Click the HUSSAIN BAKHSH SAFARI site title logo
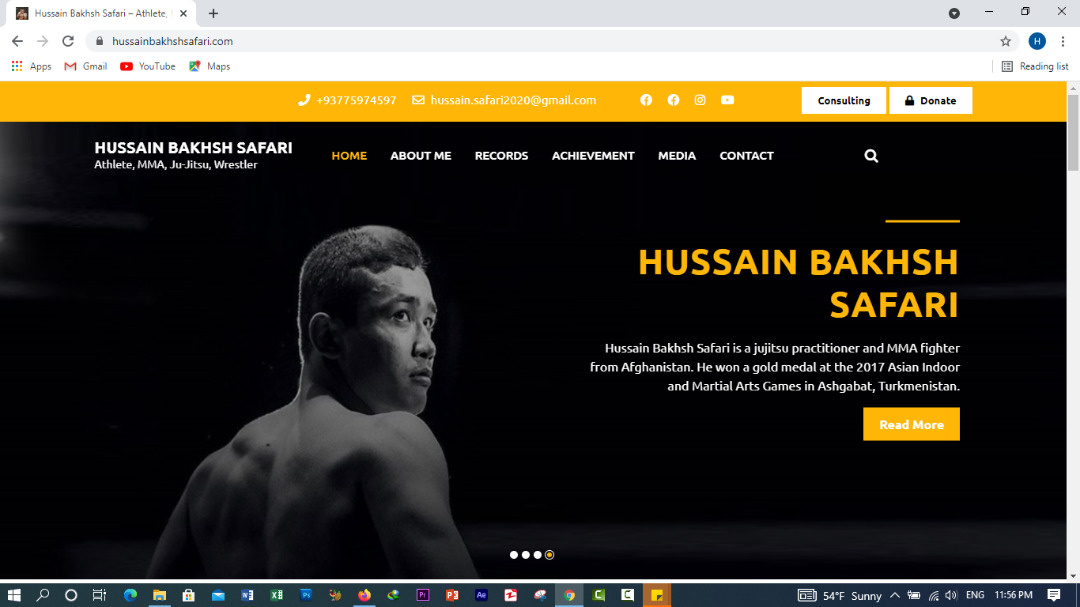This screenshot has height=607, width=1080. click(194, 147)
